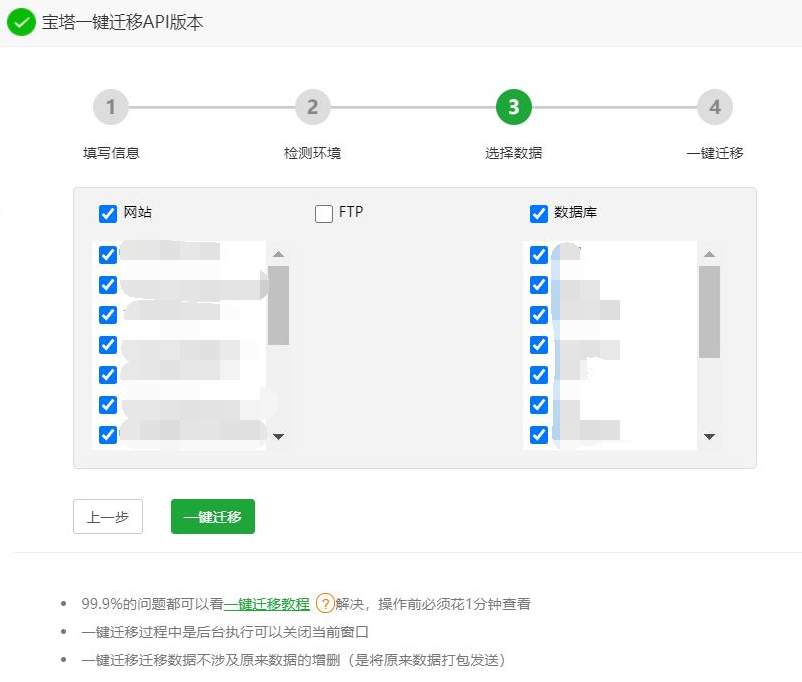Click the active step 3 选择数据 circle

point(513,107)
